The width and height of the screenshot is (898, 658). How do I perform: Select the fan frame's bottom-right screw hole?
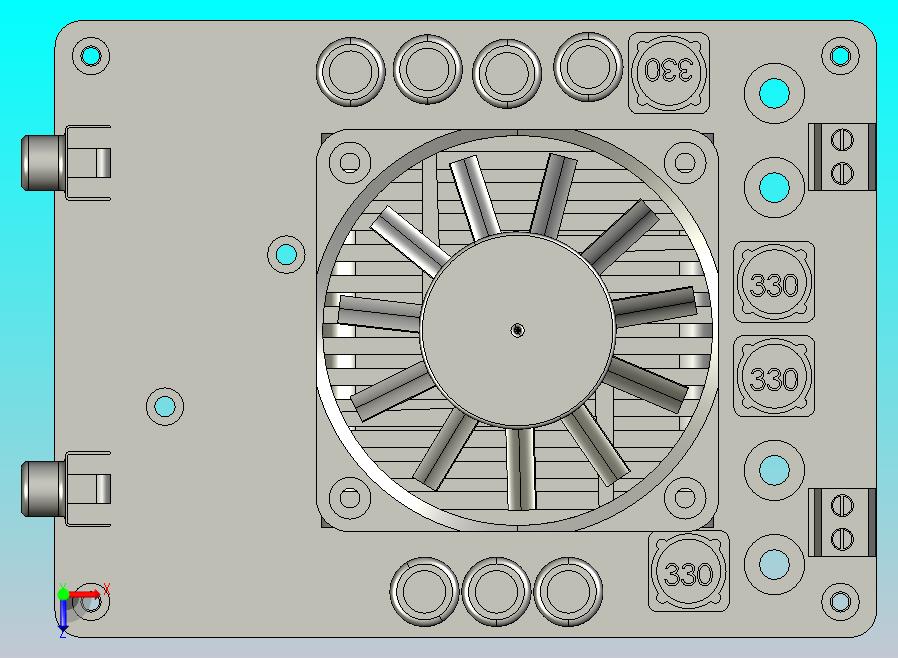tap(685, 498)
